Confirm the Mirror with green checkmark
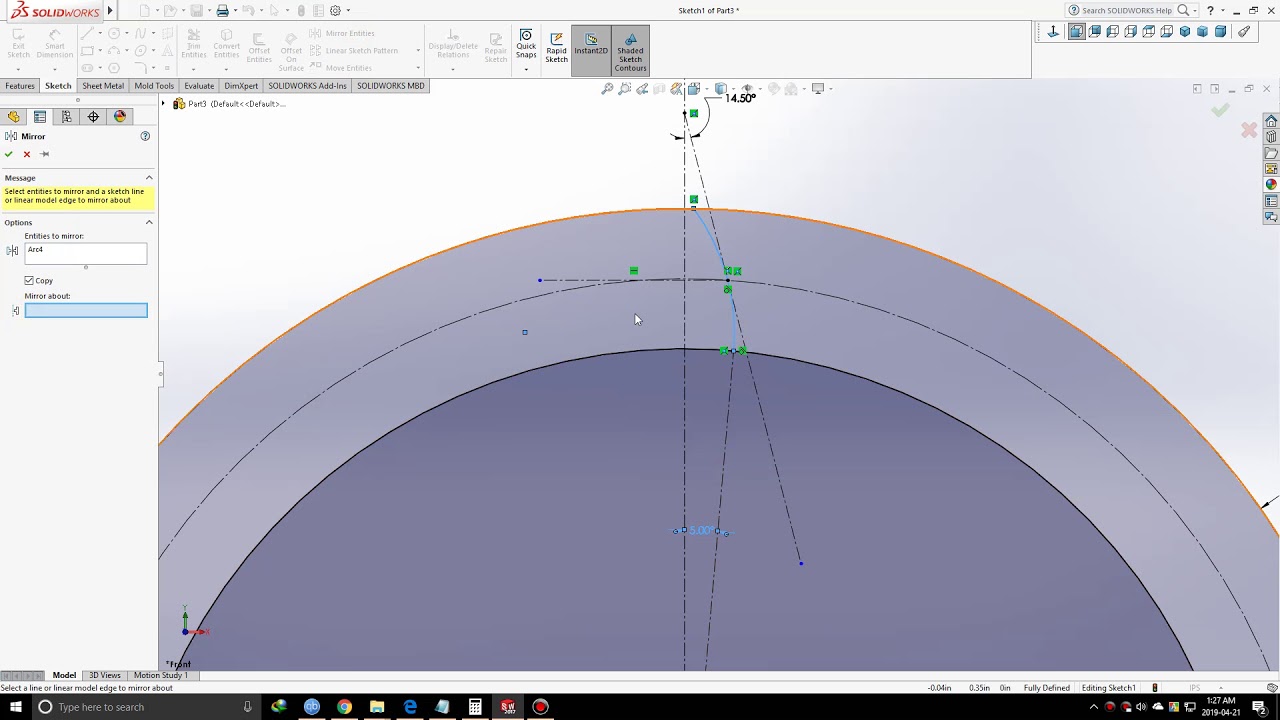The width and height of the screenshot is (1280, 720). tap(9, 154)
